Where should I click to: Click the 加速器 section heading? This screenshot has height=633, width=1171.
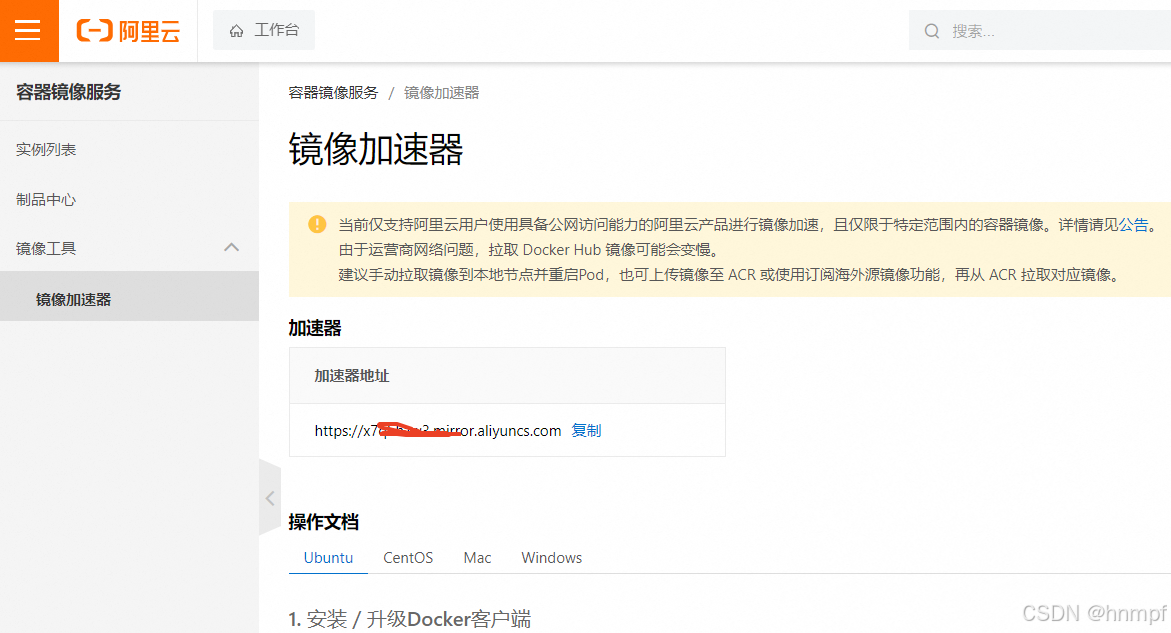click(x=315, y=328)
